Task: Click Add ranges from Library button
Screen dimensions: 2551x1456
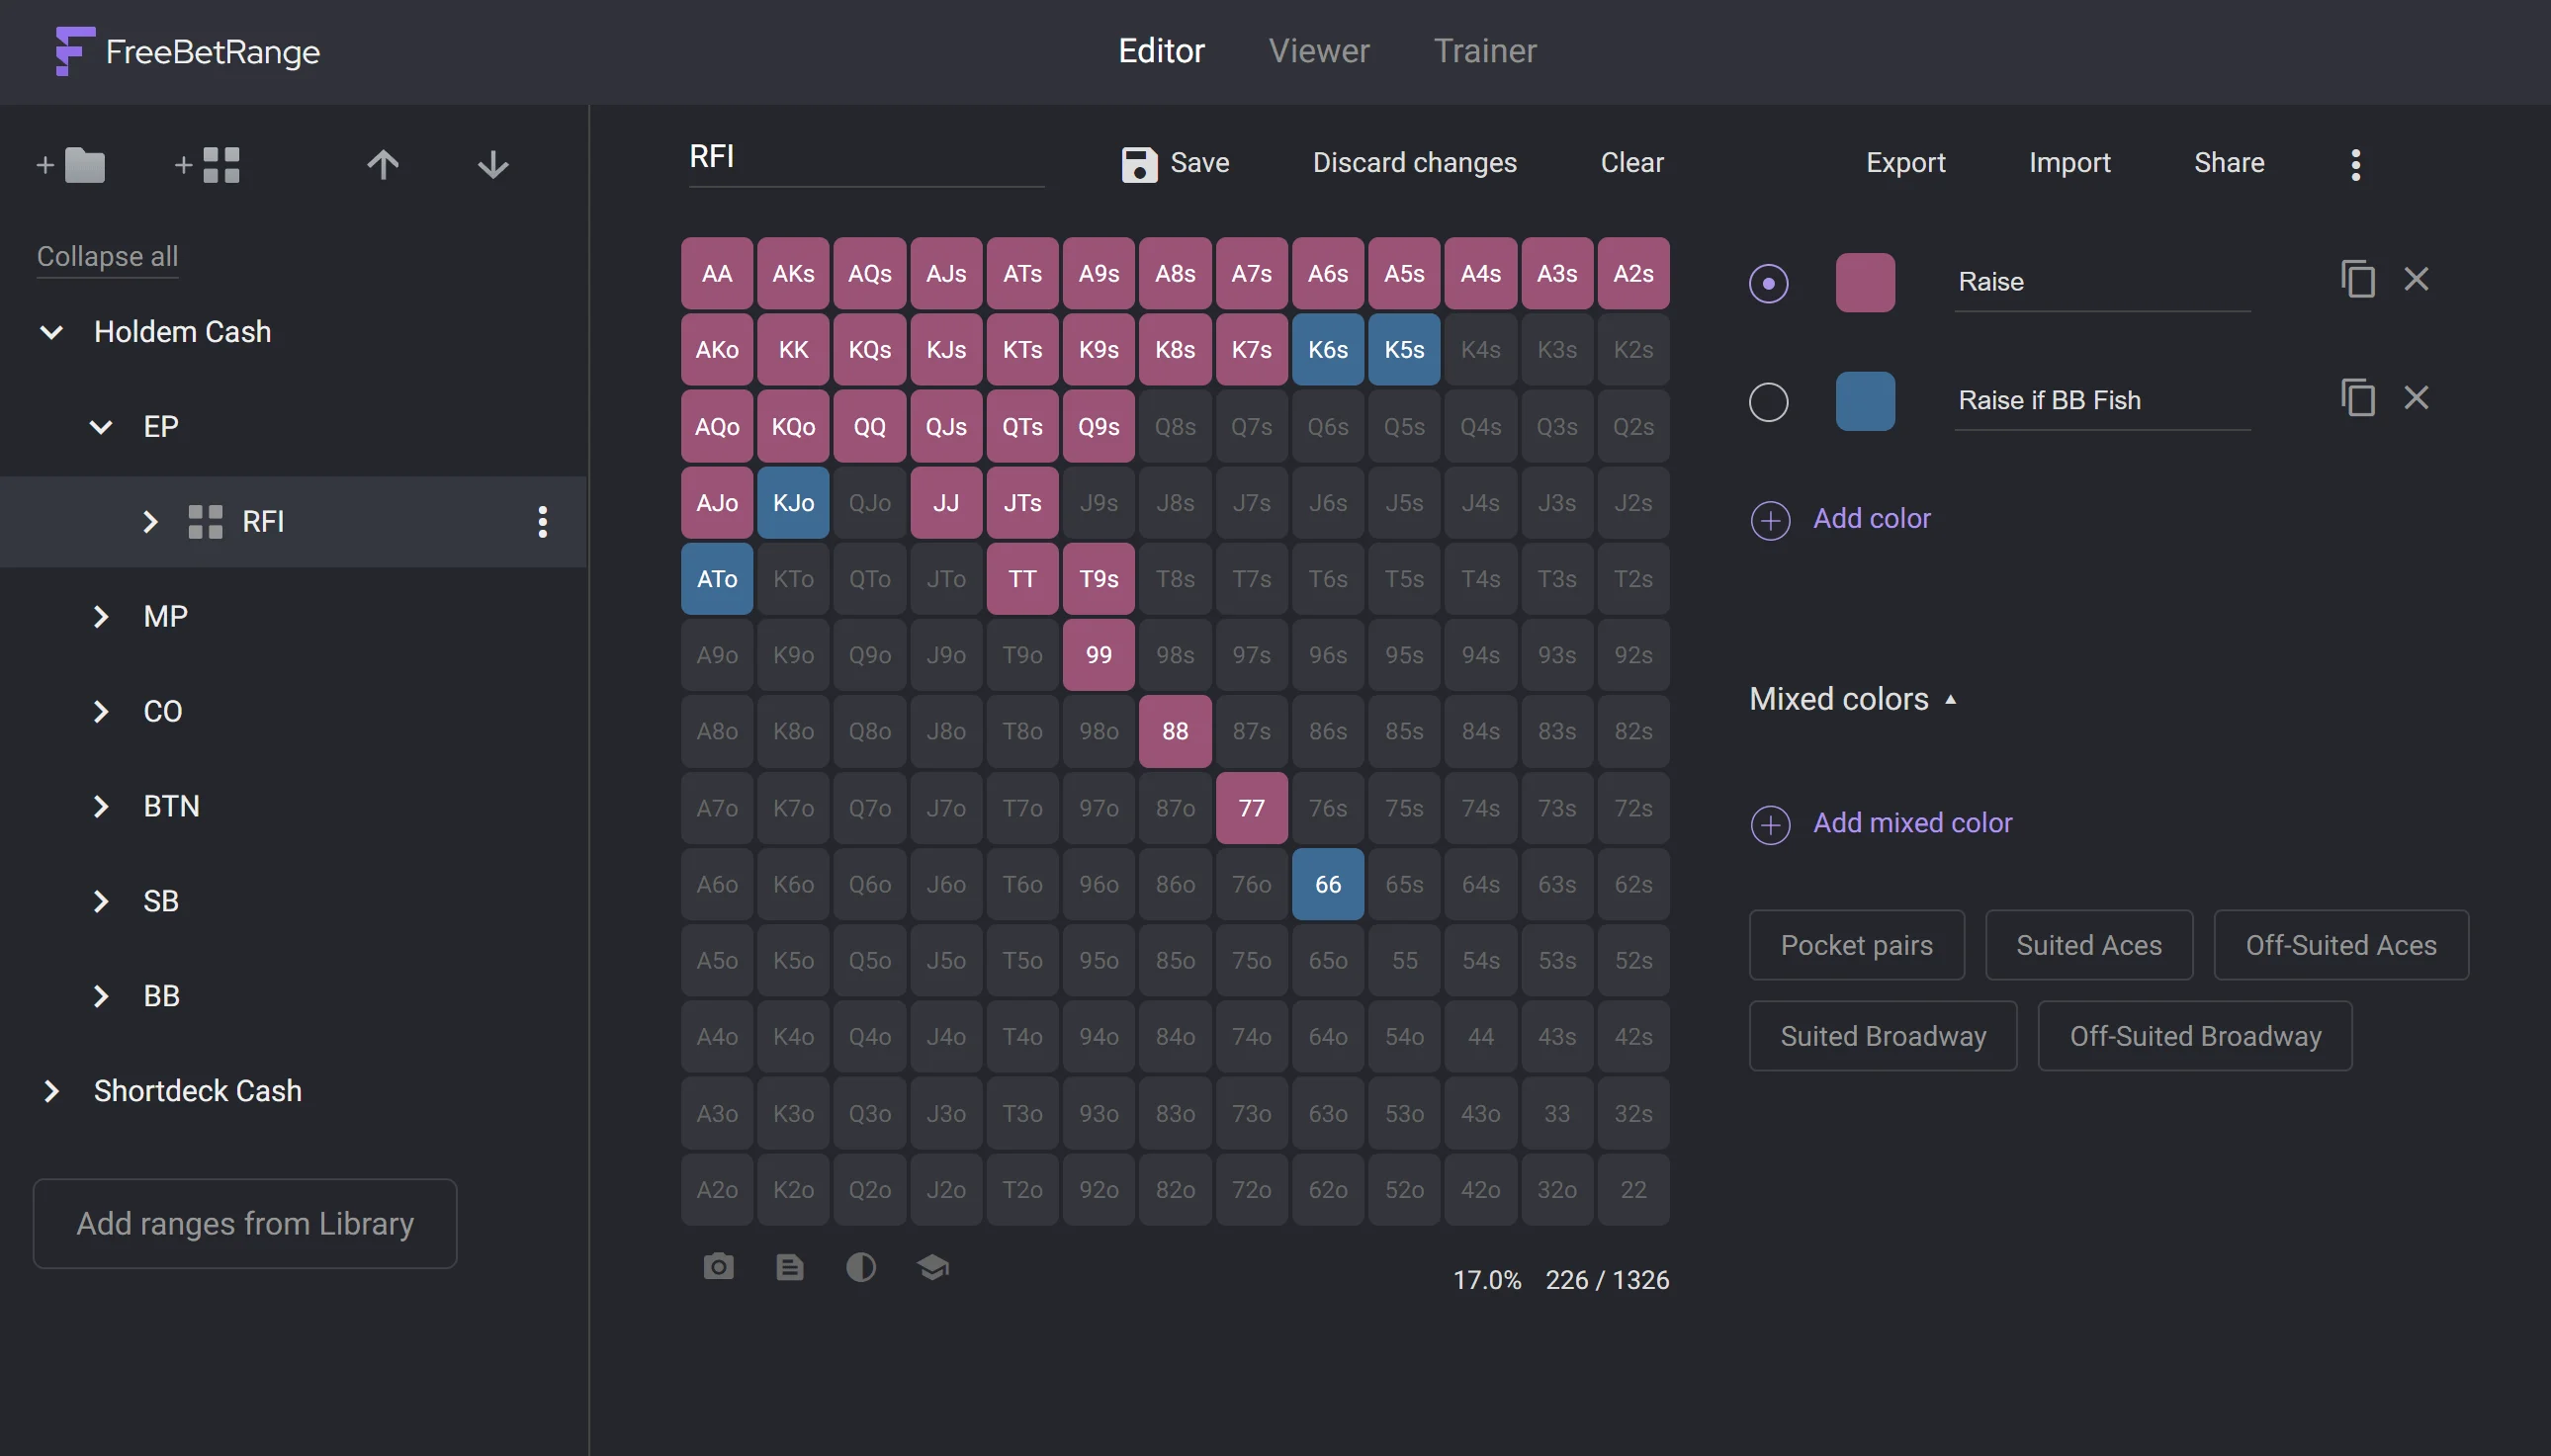Action: (245, 1223)
